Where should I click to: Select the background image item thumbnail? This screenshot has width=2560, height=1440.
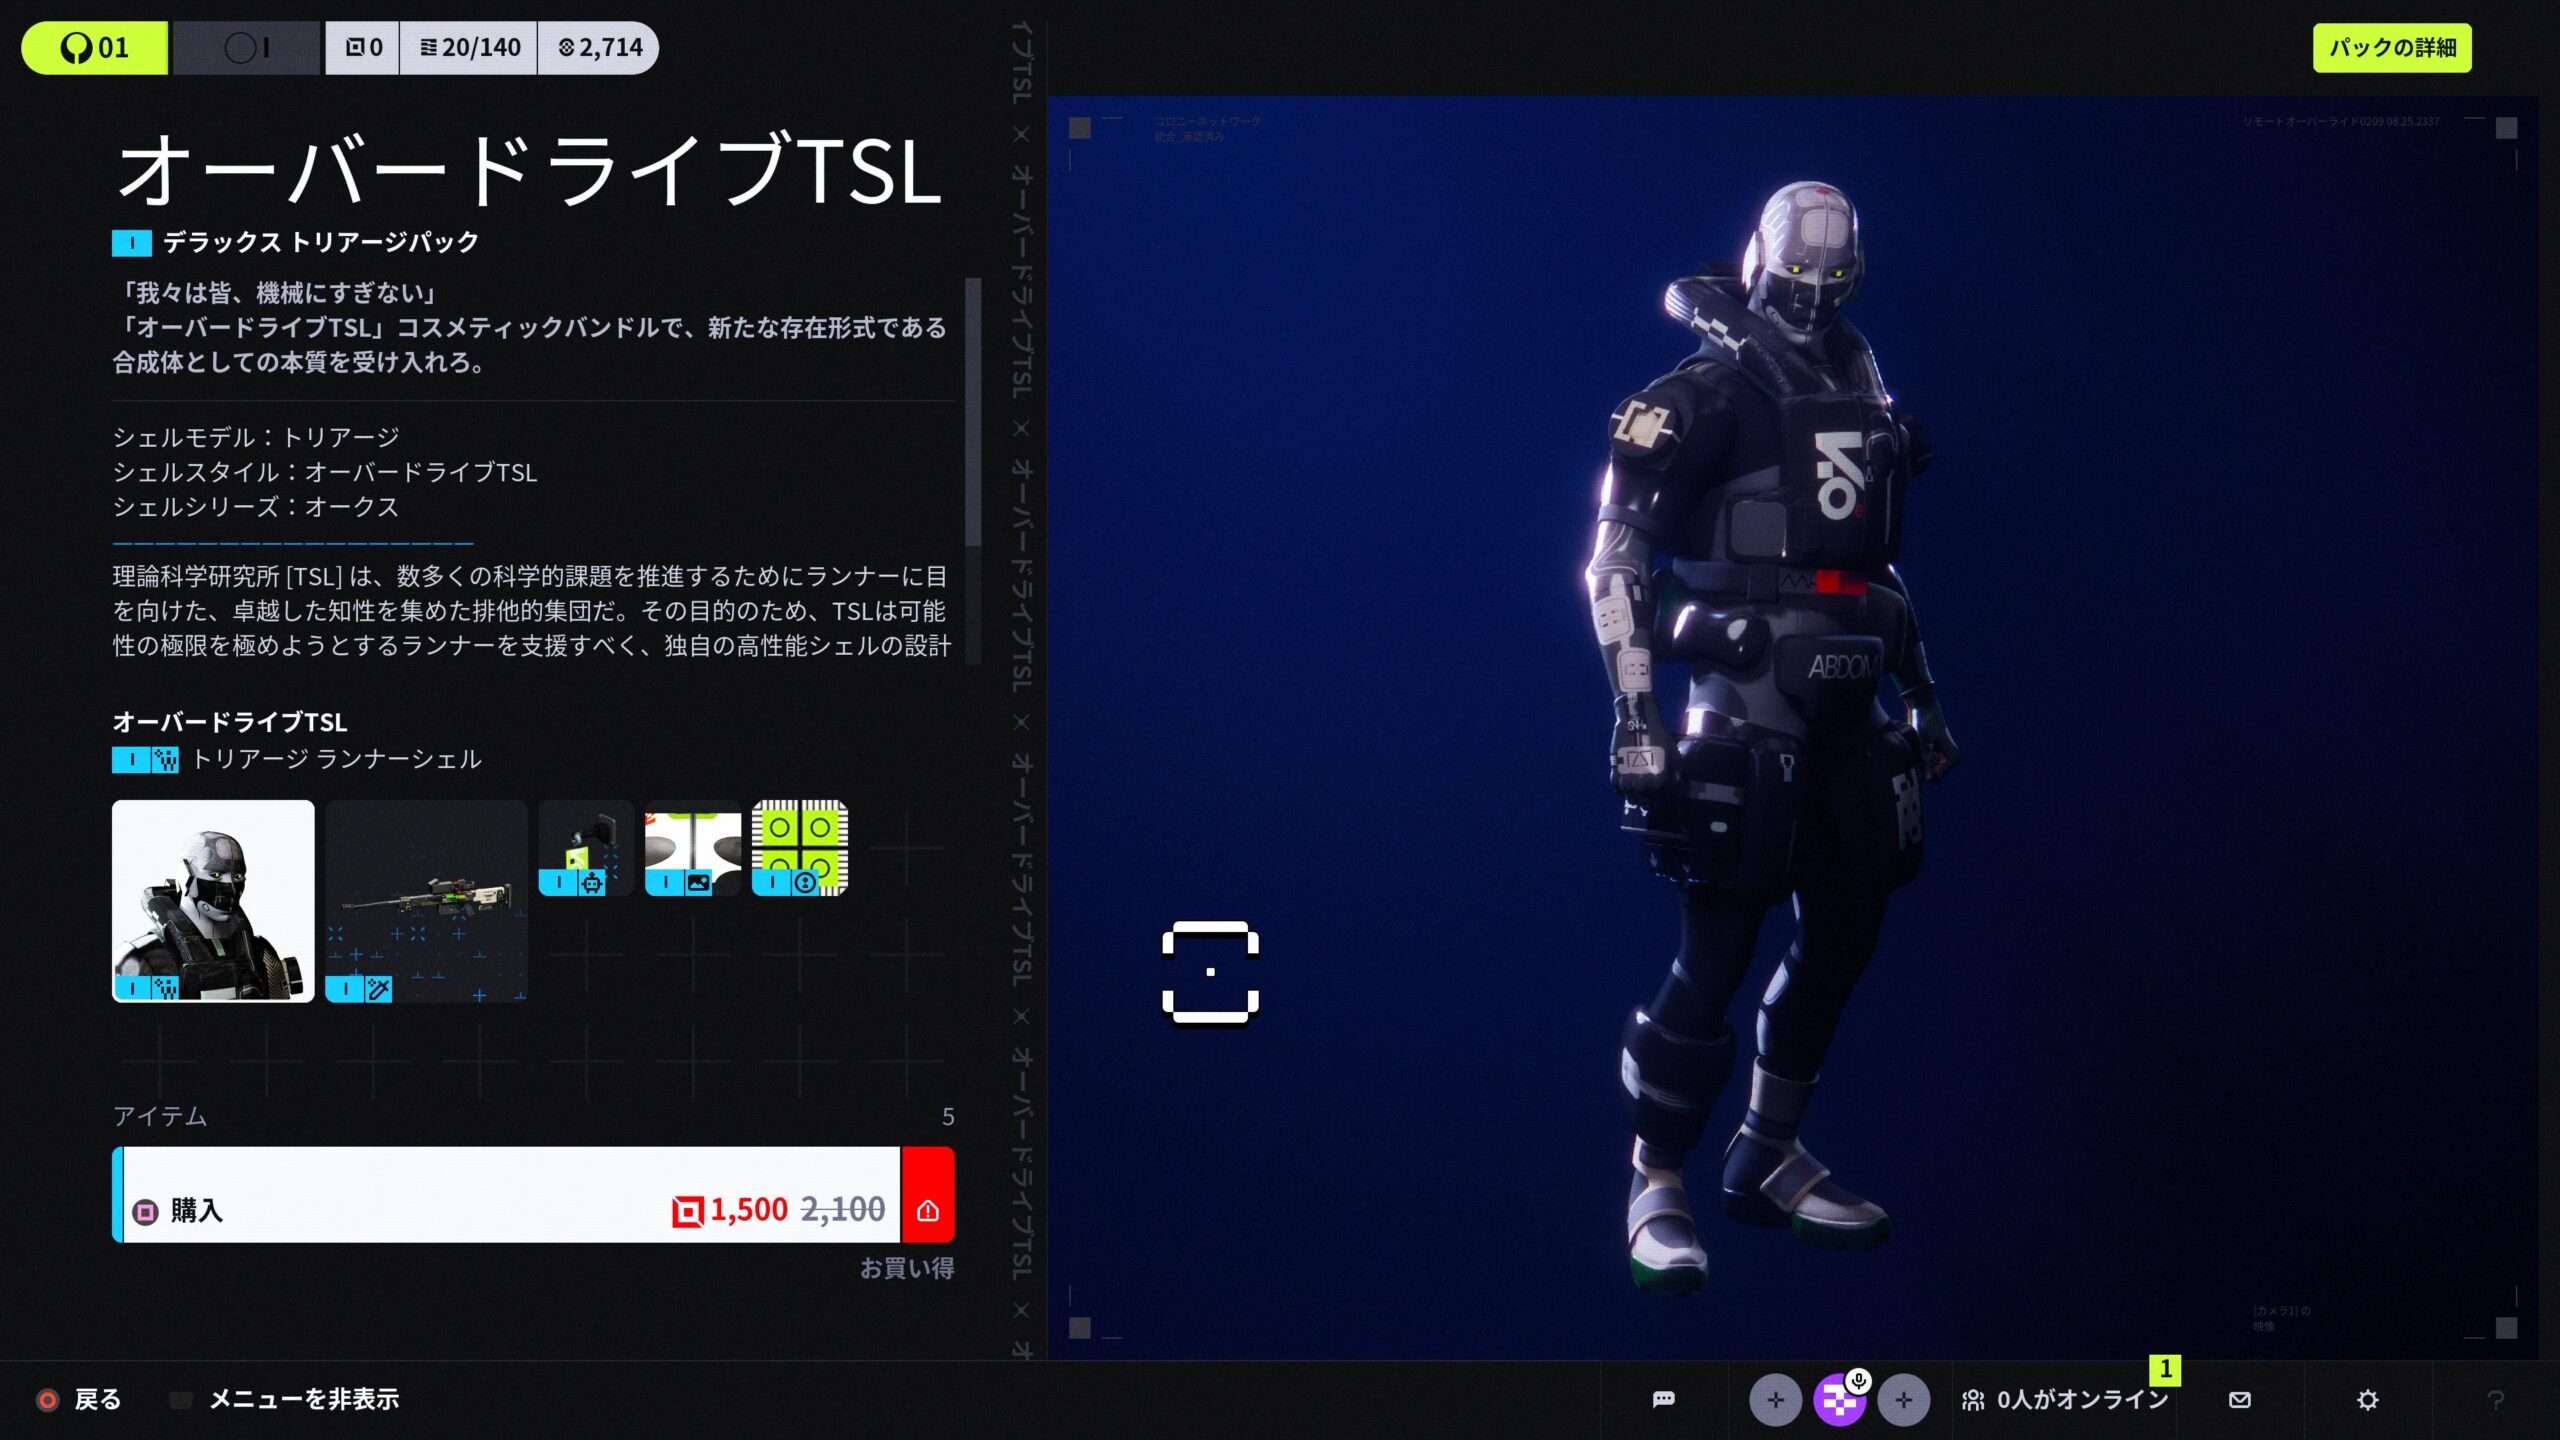coord(692,847)
